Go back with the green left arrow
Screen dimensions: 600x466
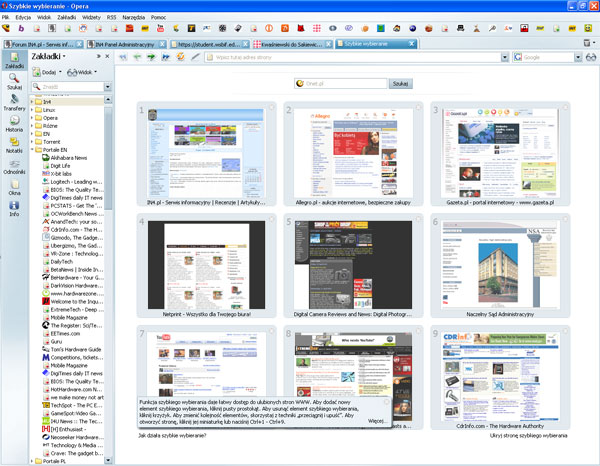[137, 57]
